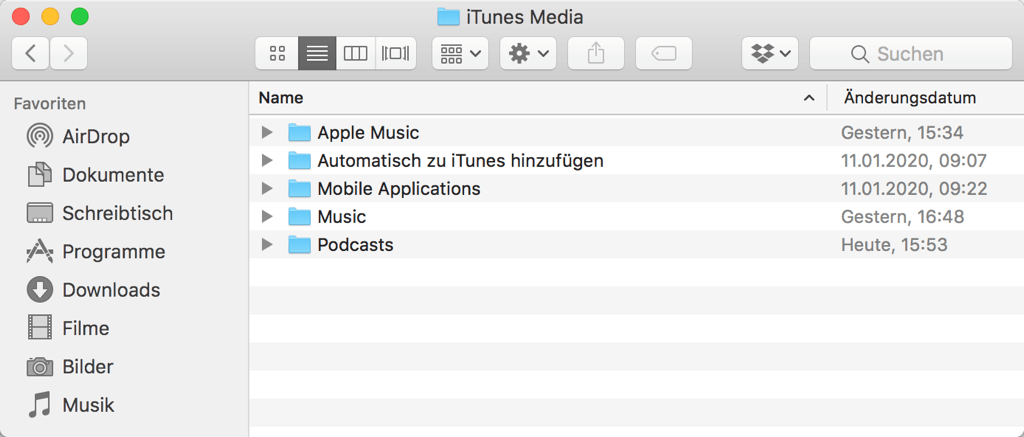Click the date Heute, 15:53
Viewport: 1024px width, 437px height.
pos(894,245)
